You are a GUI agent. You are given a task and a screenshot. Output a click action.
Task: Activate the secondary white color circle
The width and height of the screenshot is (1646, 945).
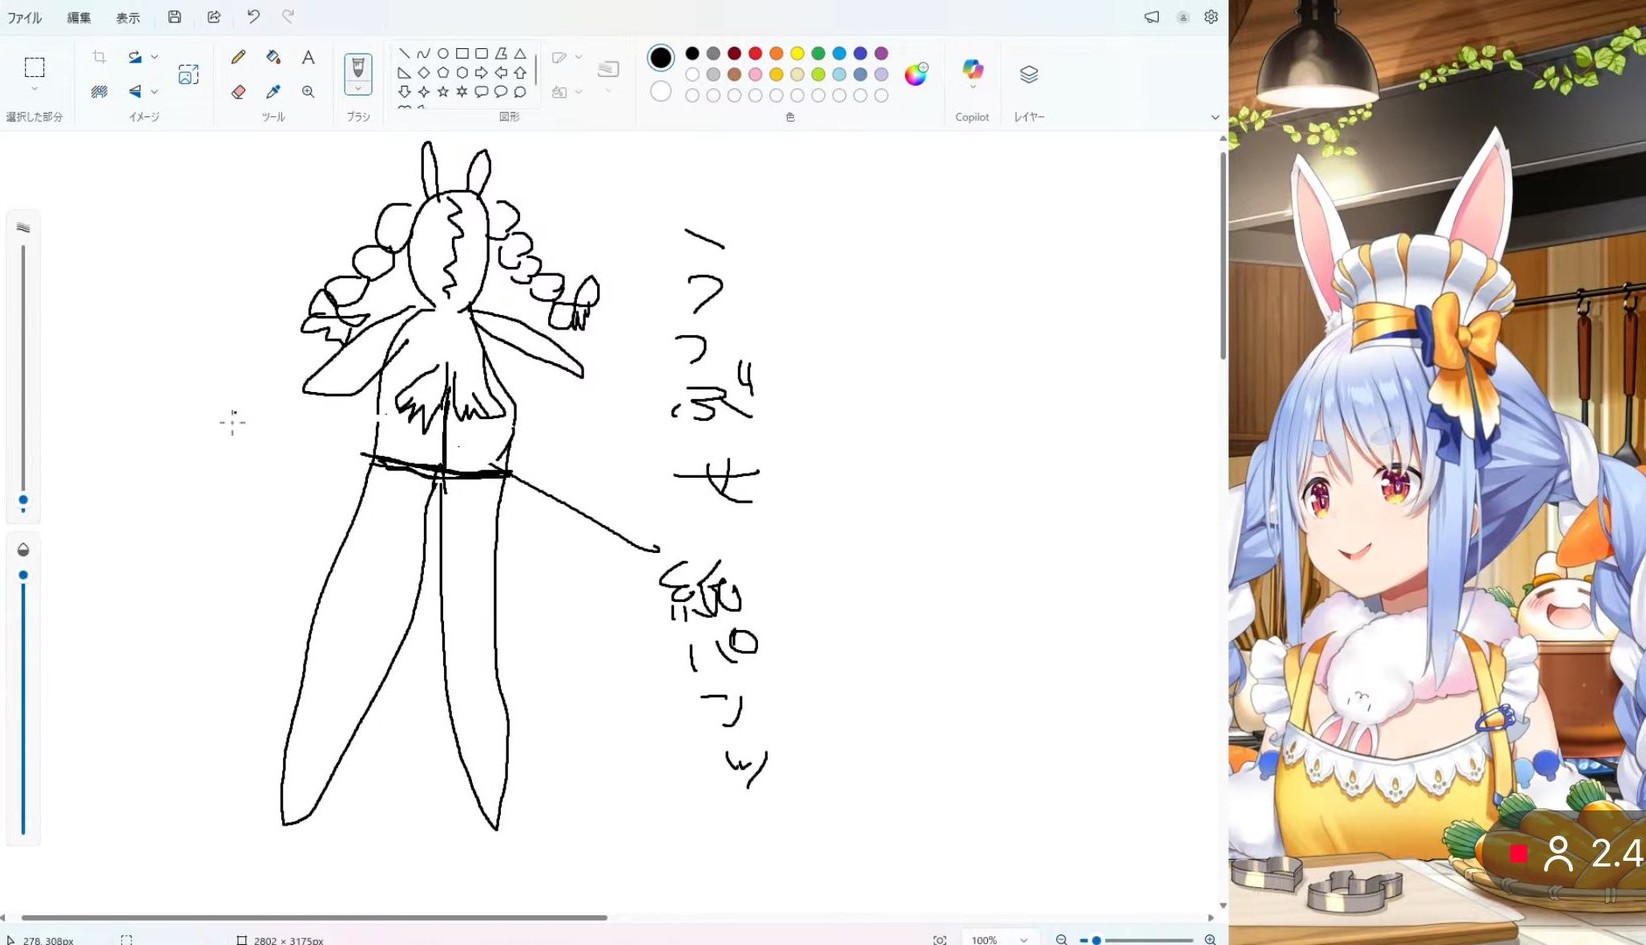(660, 92)
